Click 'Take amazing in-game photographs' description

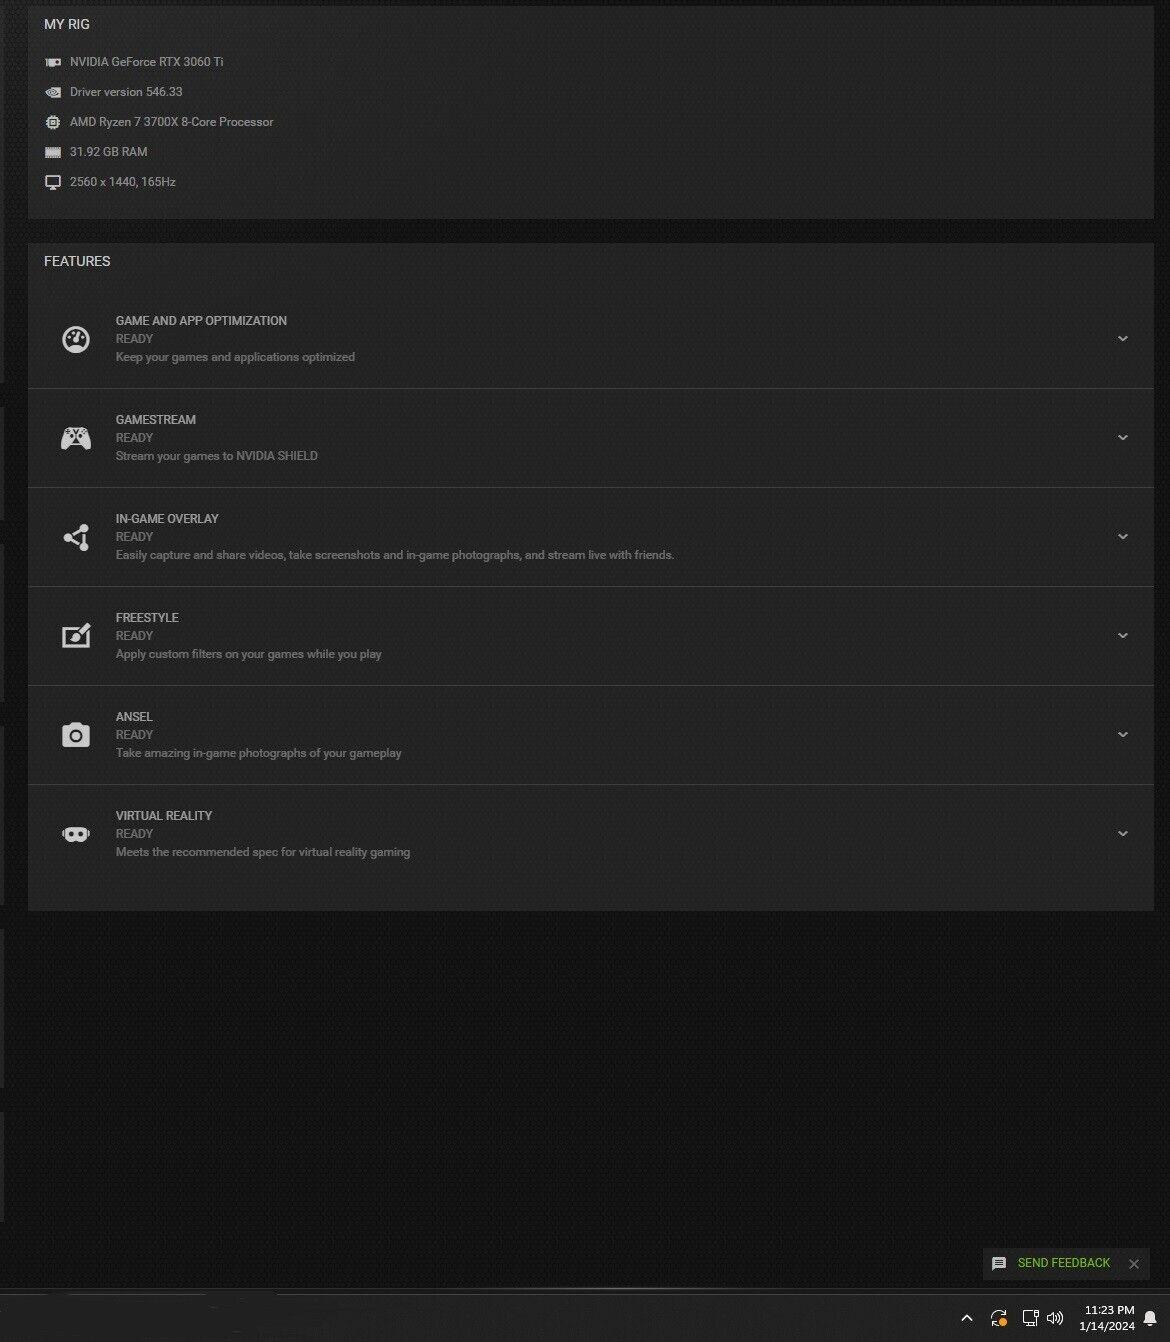click(259, 753)
